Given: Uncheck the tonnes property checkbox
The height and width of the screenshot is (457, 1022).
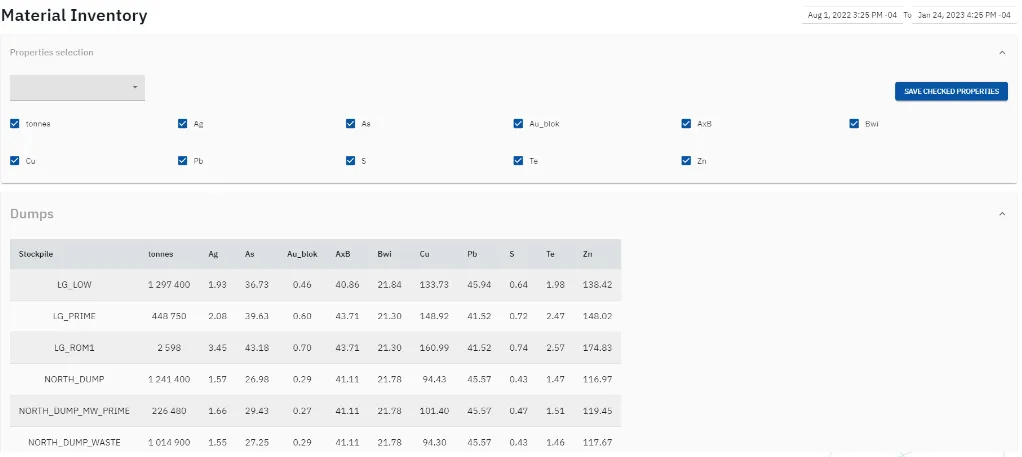Looking at the screenshot, I should (x=15, y=124).
